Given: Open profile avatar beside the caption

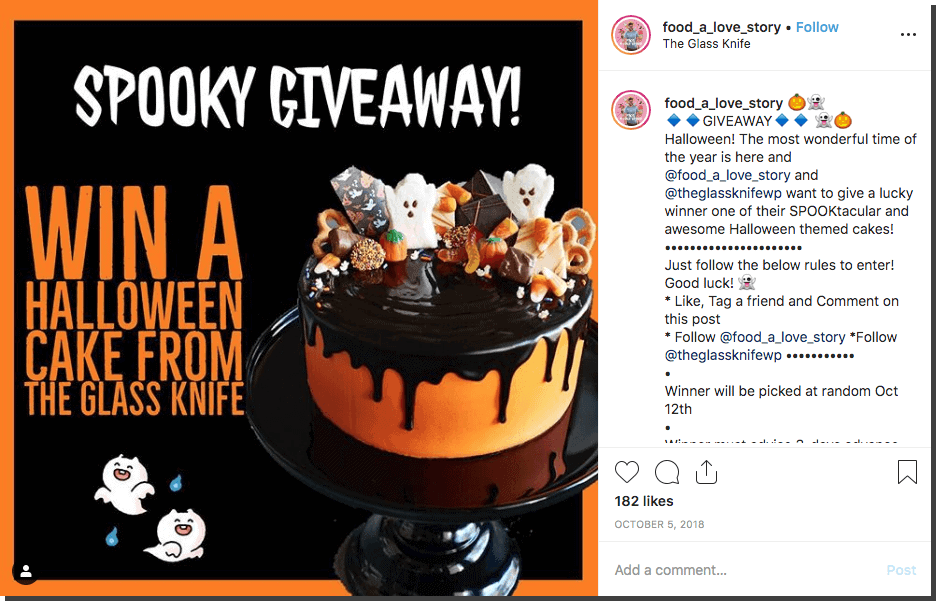Looking at the screenshot, I should point(631,110).
